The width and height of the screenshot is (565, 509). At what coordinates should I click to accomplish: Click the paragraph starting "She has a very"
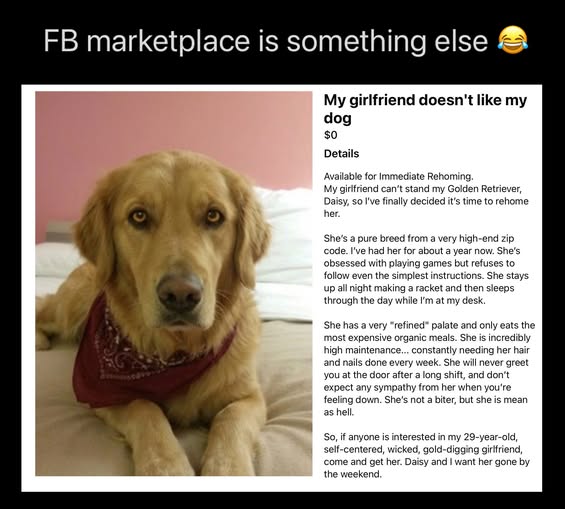[429, 369]
